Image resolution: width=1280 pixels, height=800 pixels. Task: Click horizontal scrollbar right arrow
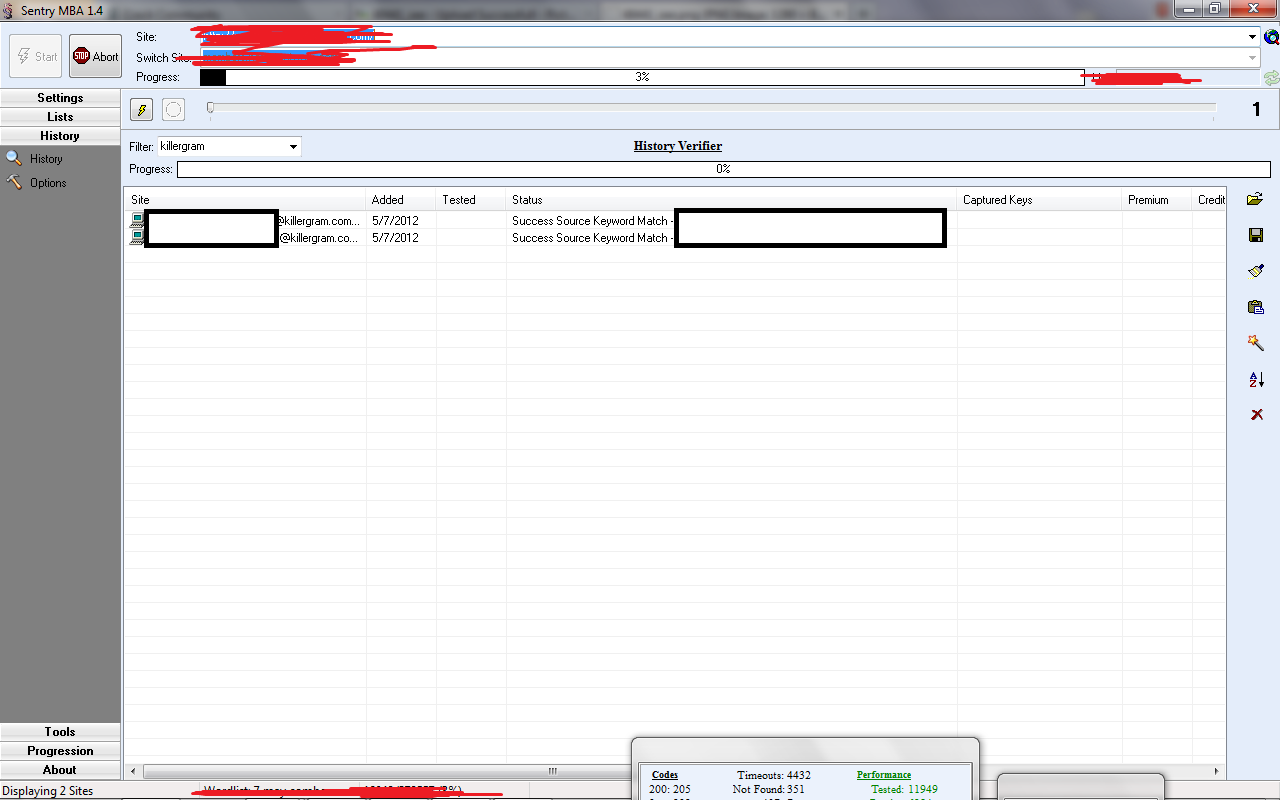(x=1217, y=772)
